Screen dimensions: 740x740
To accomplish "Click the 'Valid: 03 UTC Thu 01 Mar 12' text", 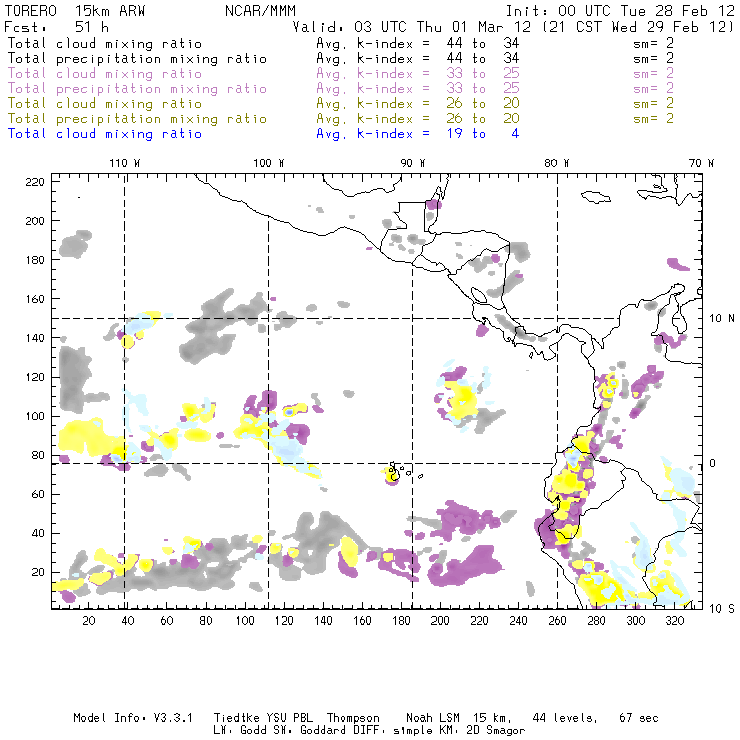I will pos(412,27).
